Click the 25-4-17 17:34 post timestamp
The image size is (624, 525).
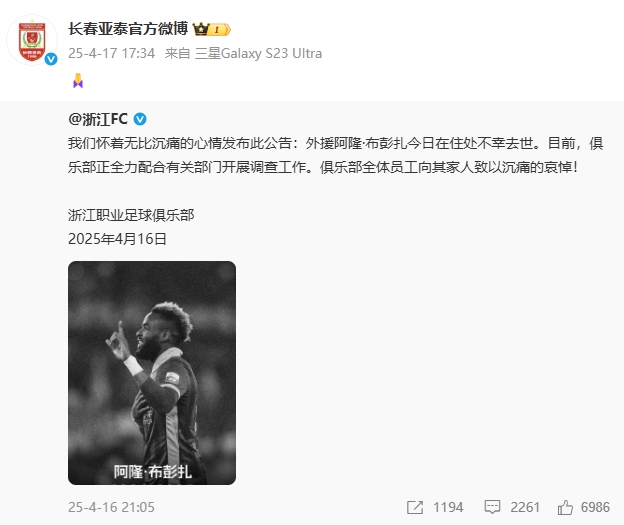click(x=111, y=53)
